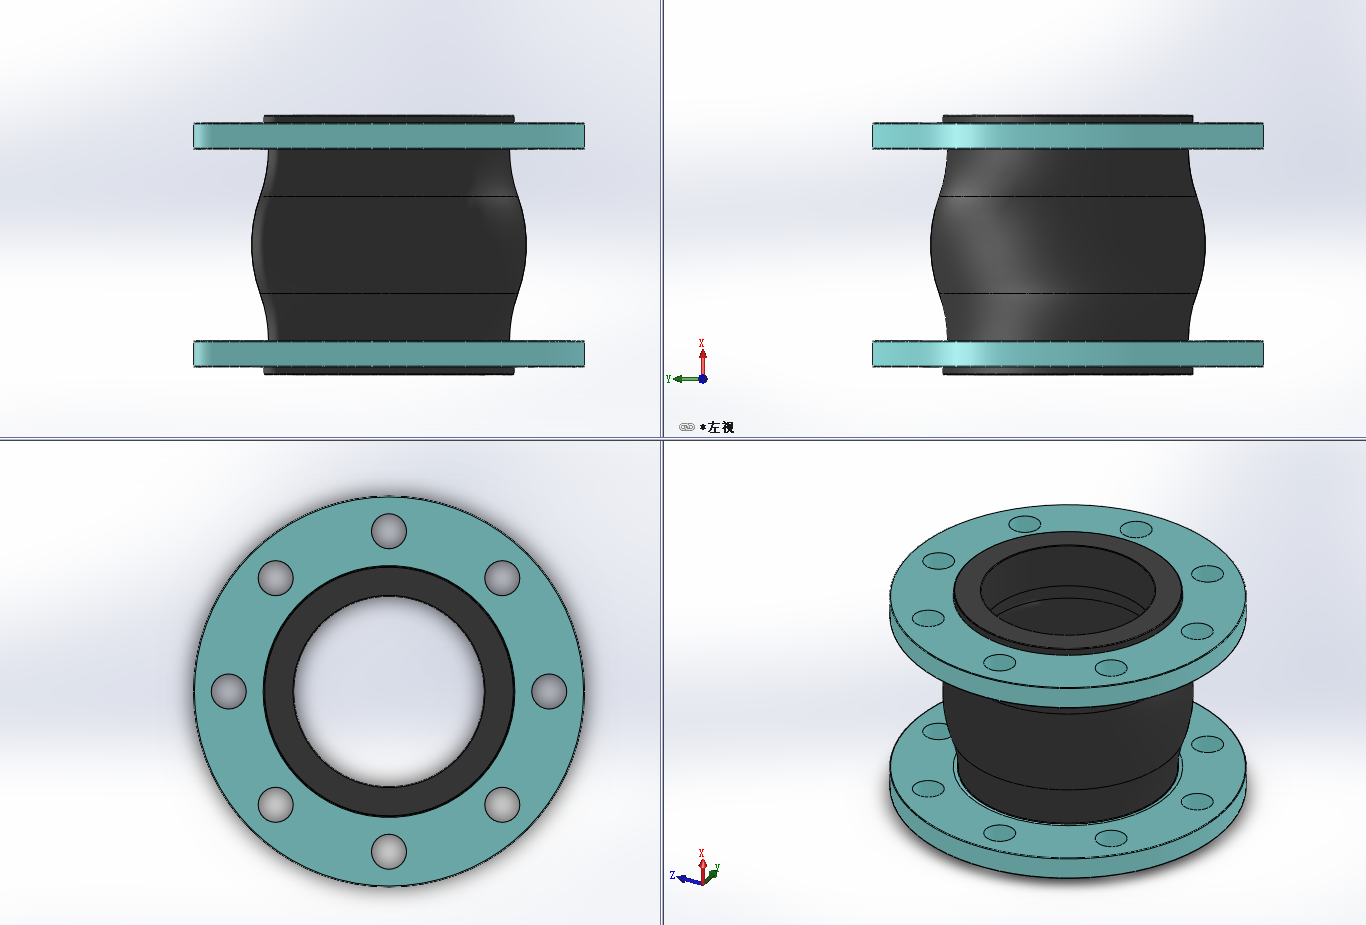Click the green Y axis arrow of the left-view triad
This screenshot has height=925, width=1366.
point(684,379)
